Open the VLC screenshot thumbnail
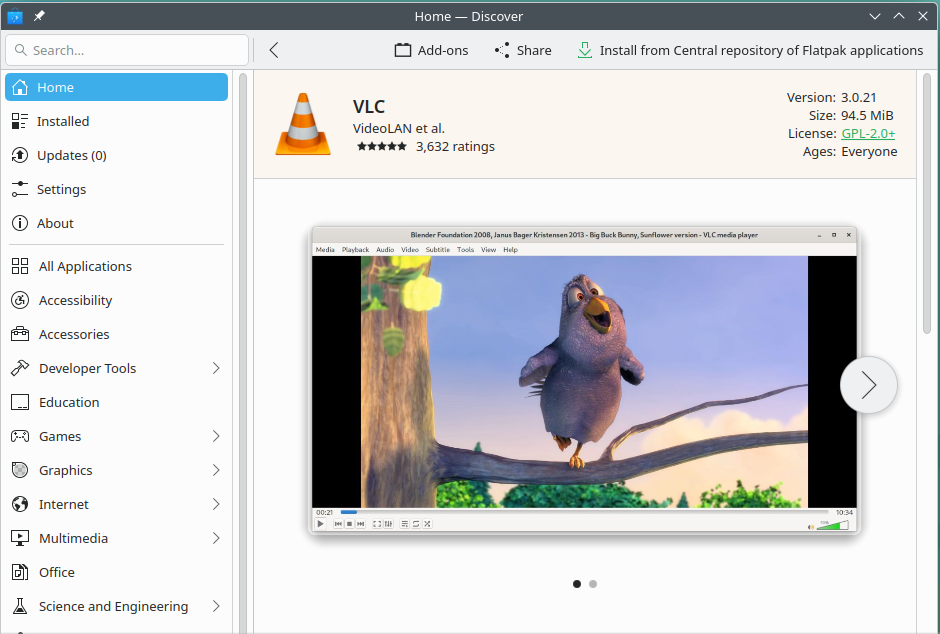This screenshot has height=634, width=940. pos(585,380)
